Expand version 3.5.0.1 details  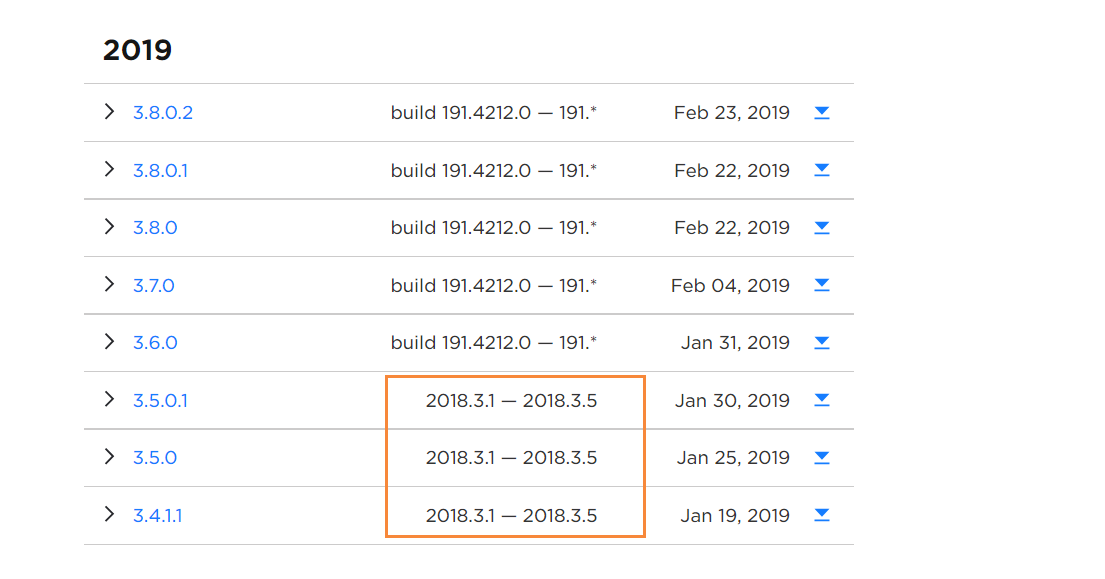click(x=109, y=400)
